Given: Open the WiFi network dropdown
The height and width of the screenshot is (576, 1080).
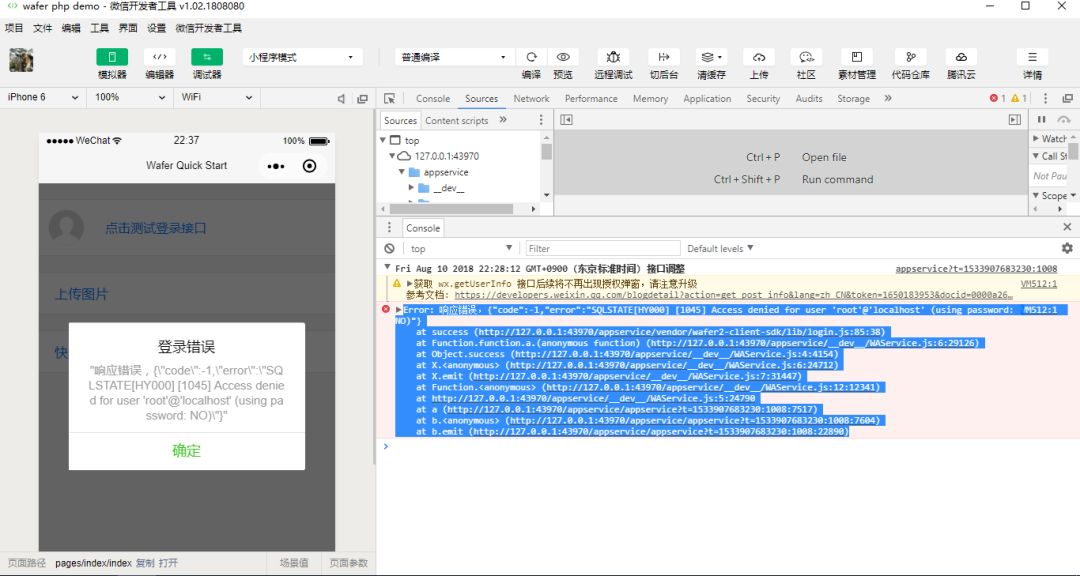Looking at the screenshot, I should [217, 97].
